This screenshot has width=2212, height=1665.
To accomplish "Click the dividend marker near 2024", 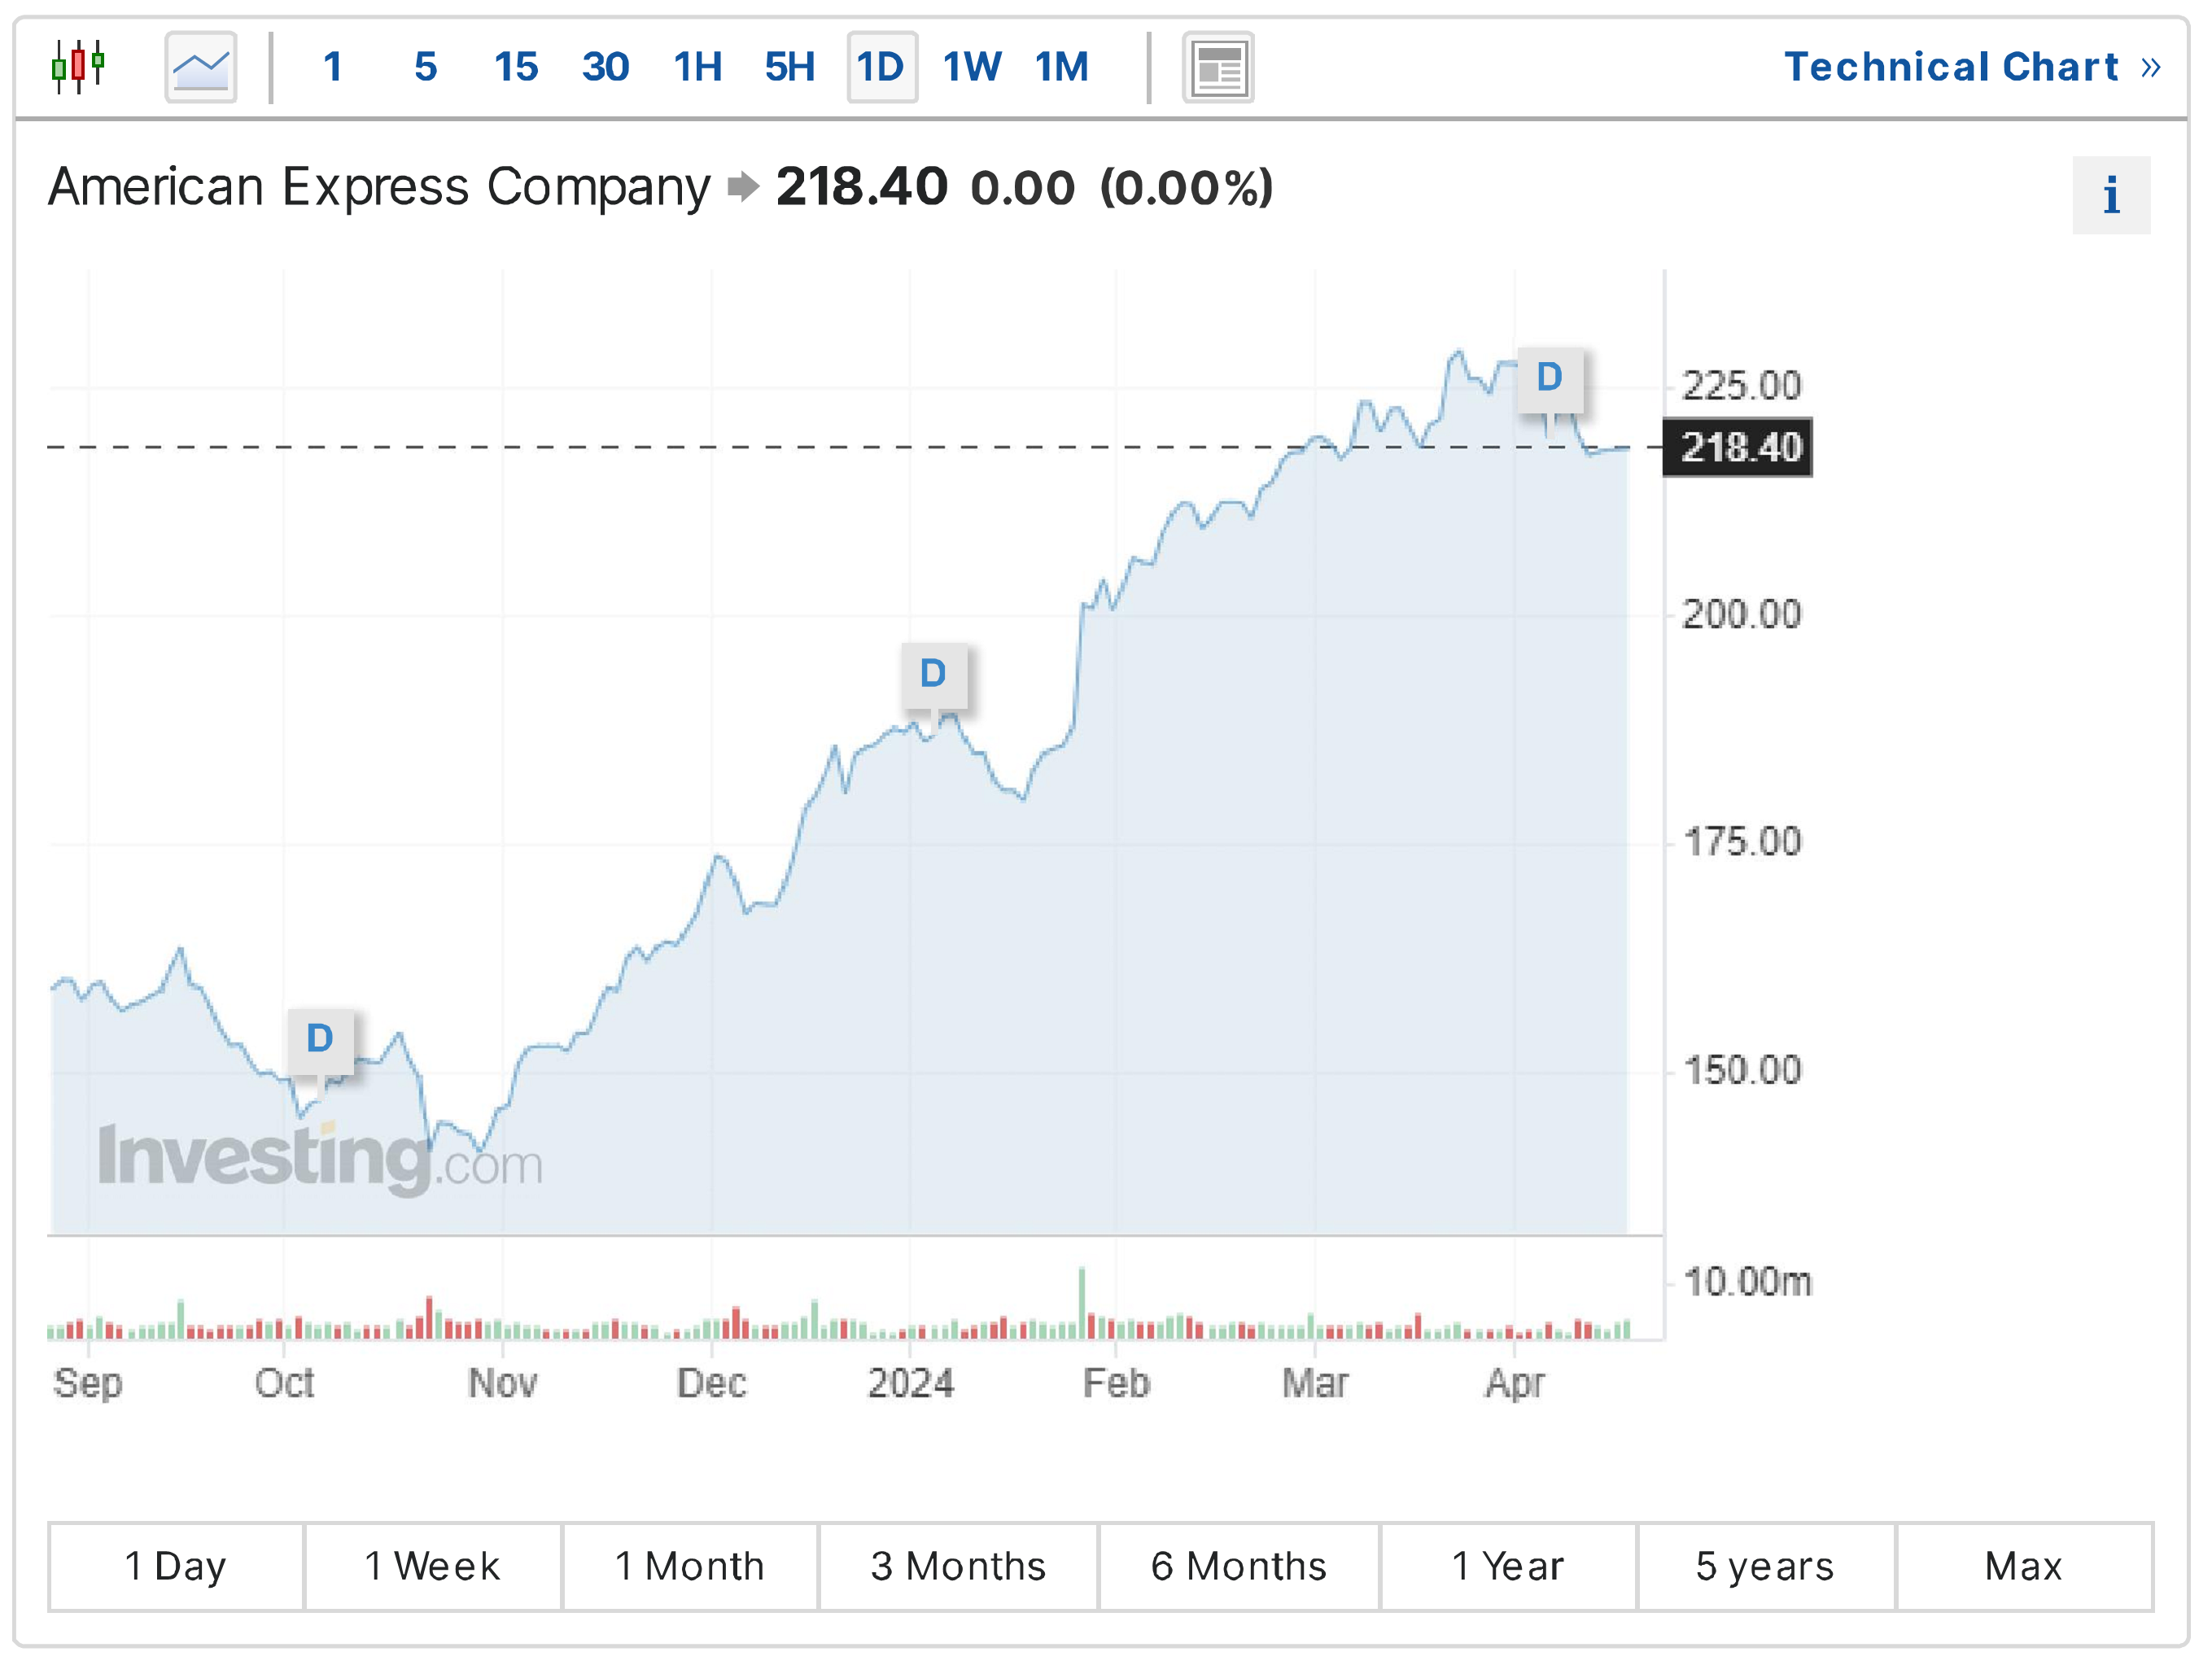I will (x=933, y=674).
